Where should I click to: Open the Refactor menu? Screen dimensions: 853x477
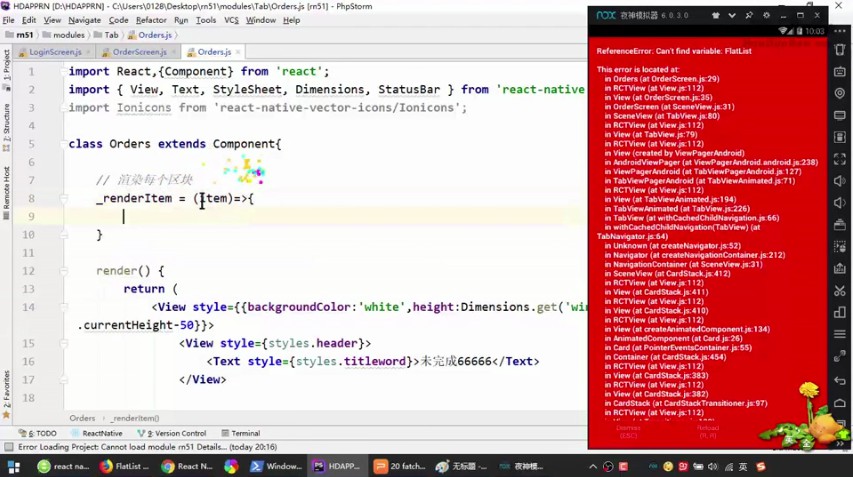pos(151,20)
